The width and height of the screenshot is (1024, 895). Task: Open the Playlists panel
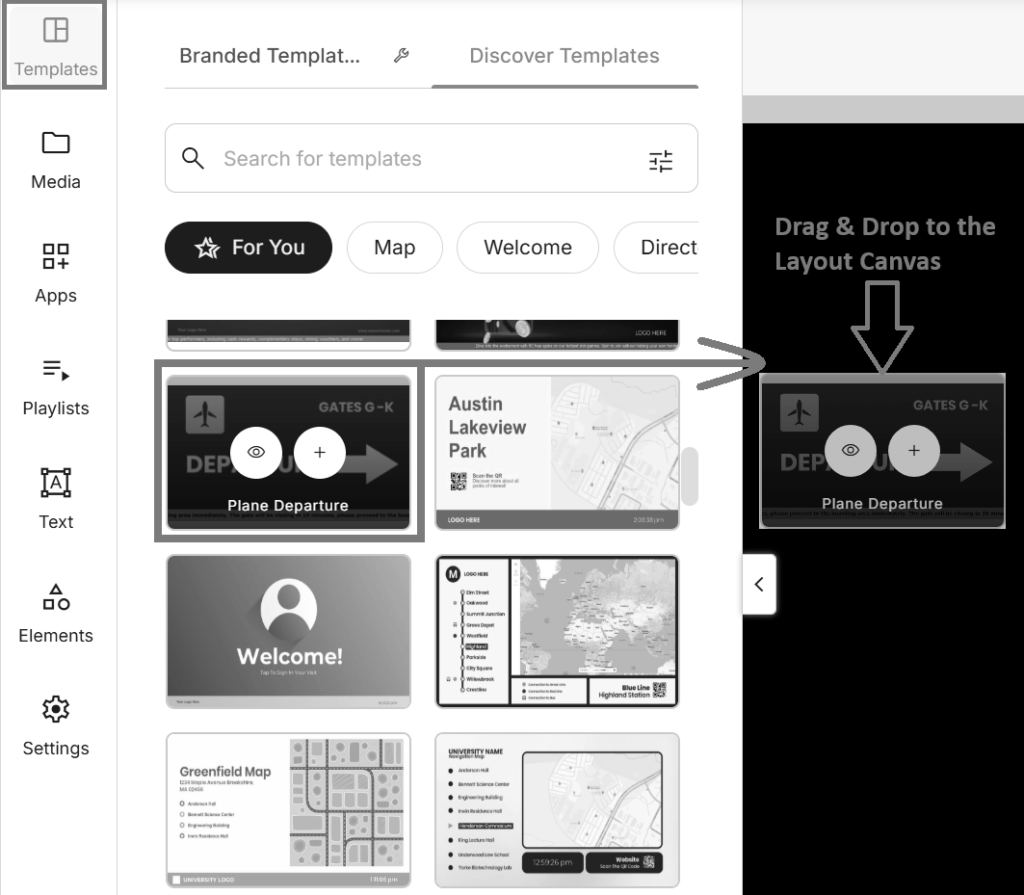pyautogui.click(x=55, y=386)
